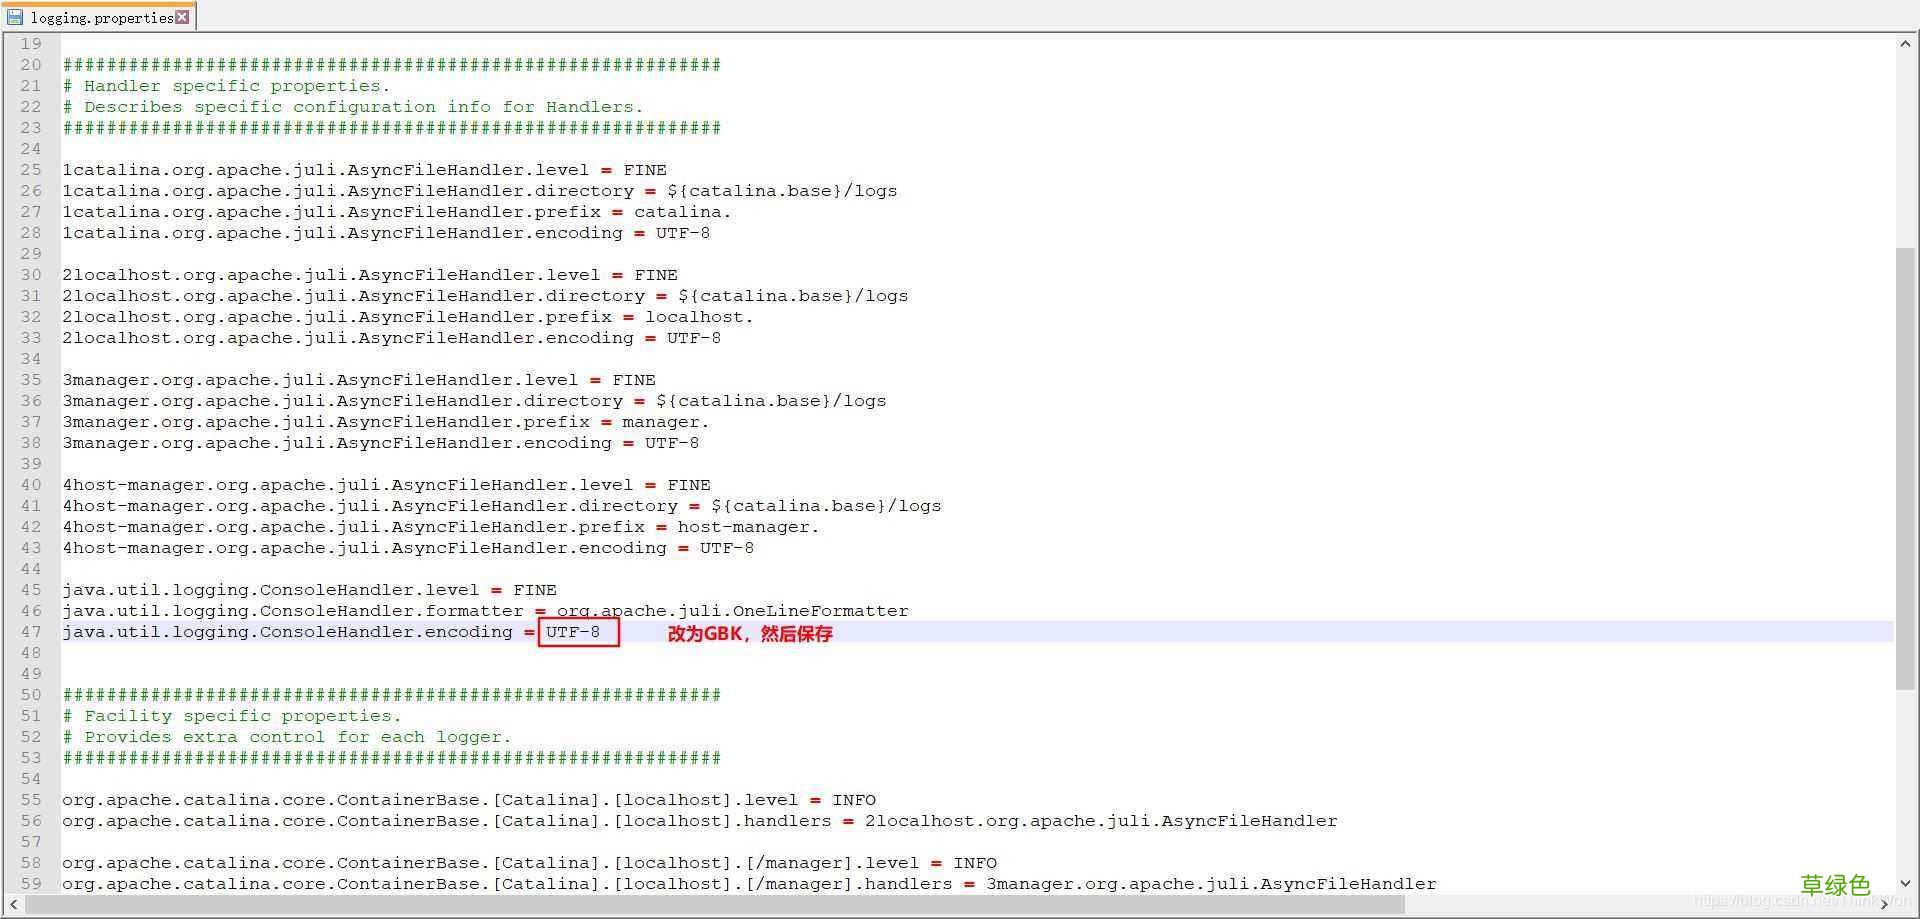The width and height of the screenshot is (1920, 919).
Task: Click the horizontal scrollbar left arrow
Action: click(x=13, y=904)
